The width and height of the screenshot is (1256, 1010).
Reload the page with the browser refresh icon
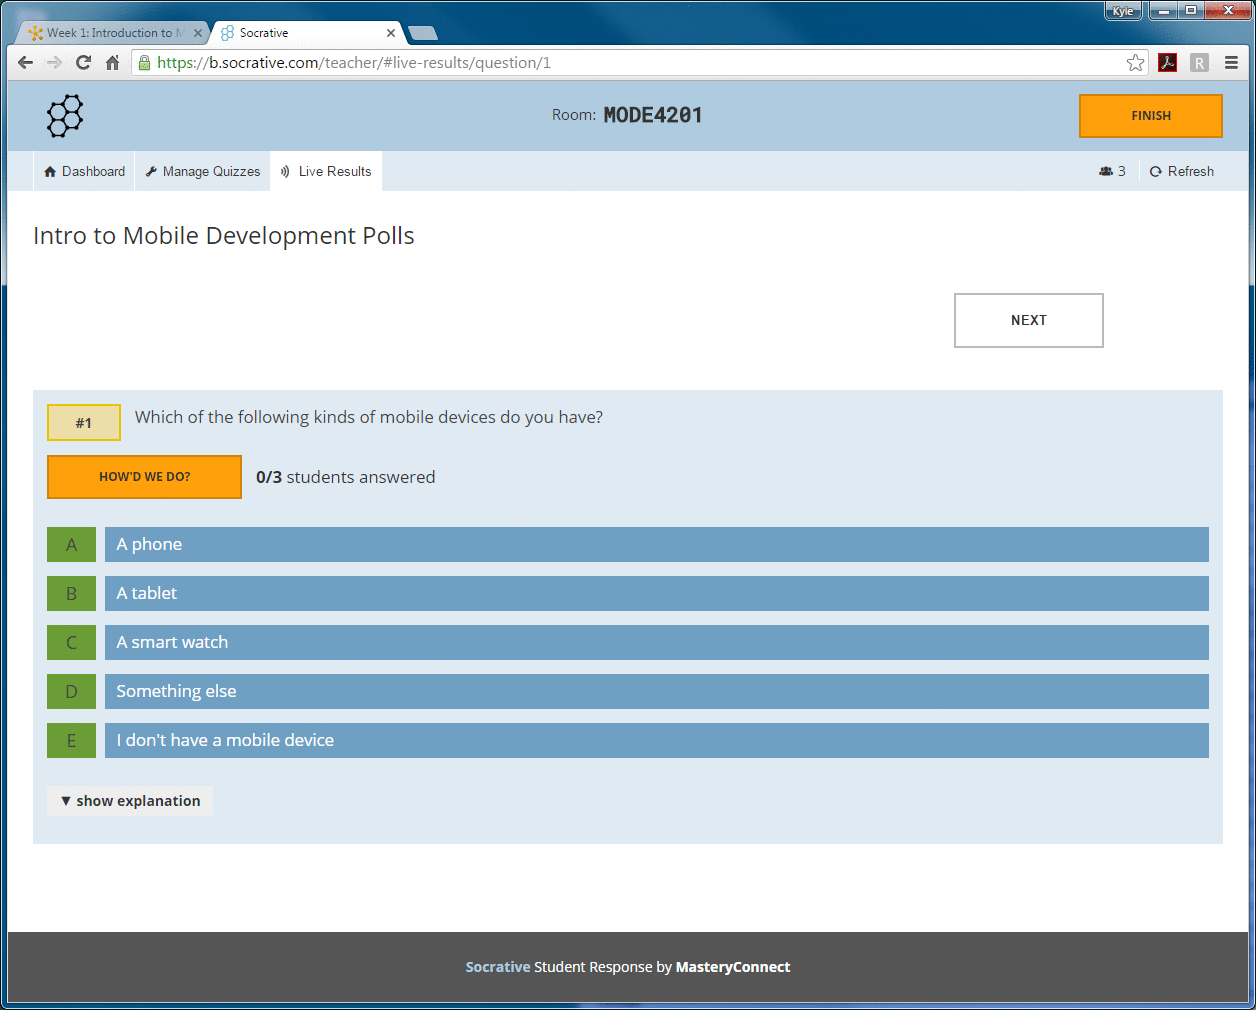(x=84, y=62)
